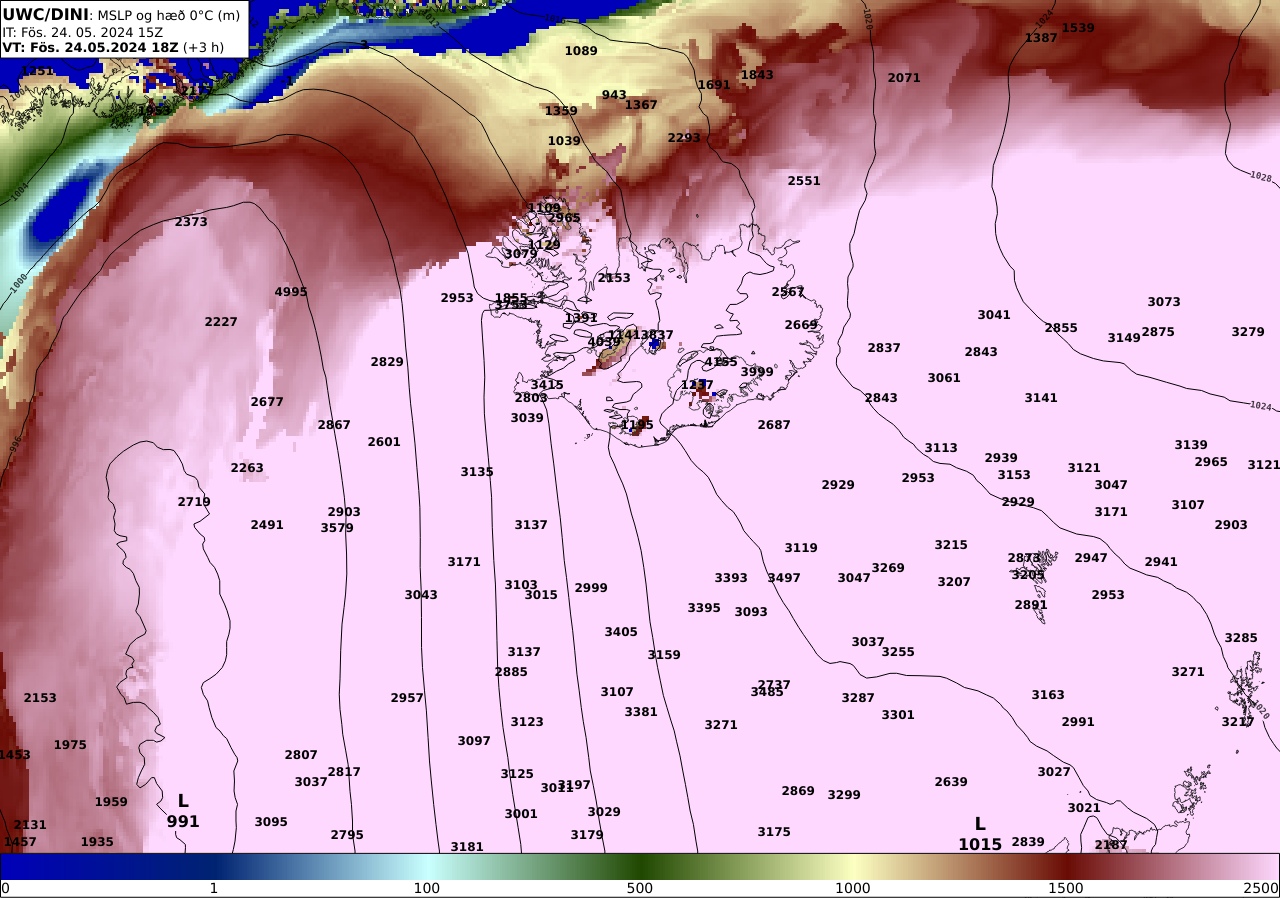
Task: Click the 3255 height value
Action: [x=898, y=652]
